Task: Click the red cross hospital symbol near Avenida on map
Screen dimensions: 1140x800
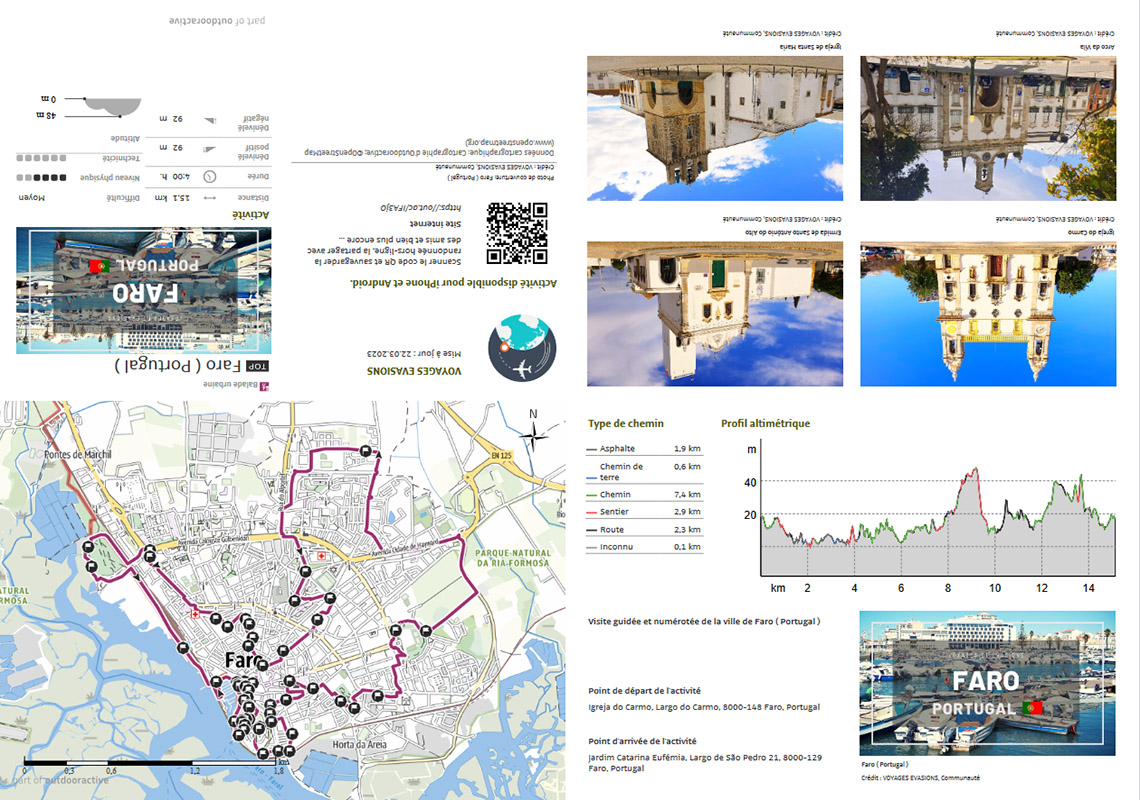Action: 321,556
